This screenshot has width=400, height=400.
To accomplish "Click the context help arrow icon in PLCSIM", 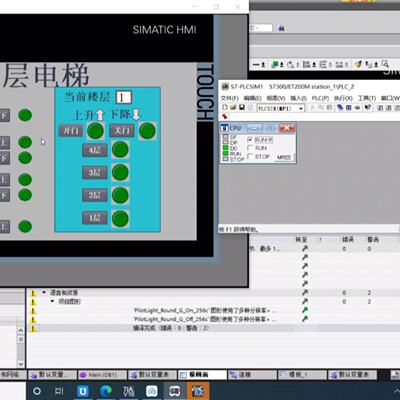I will click(x=367, y=108).
